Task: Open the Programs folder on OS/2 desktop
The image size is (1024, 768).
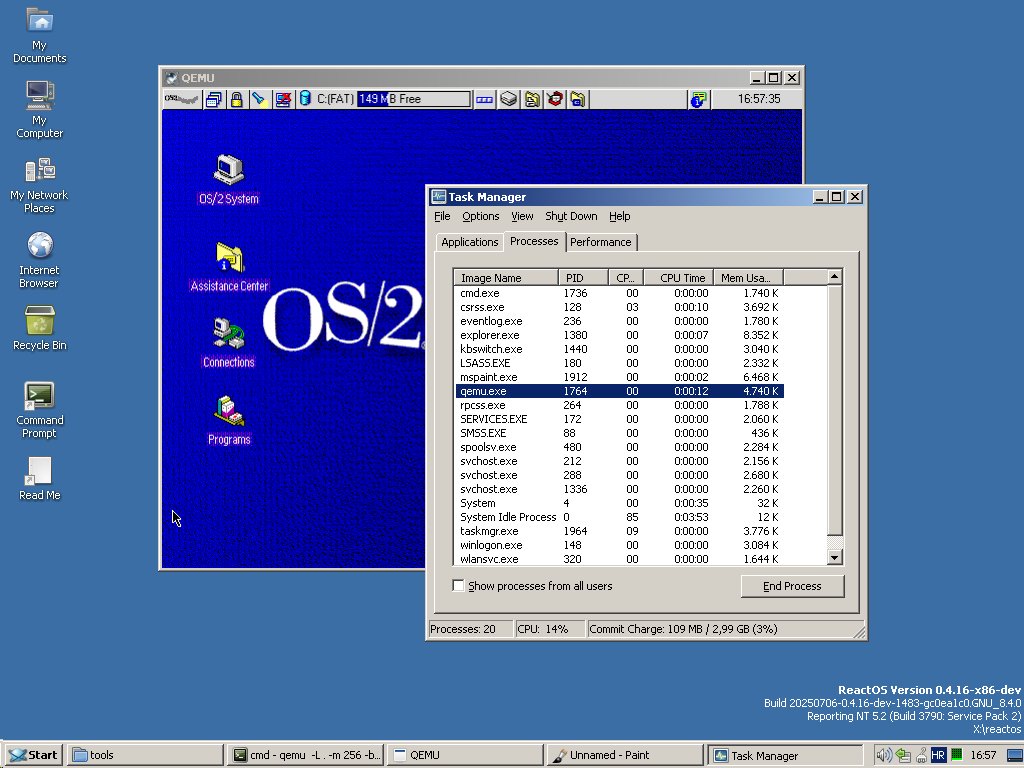Action: click(x=229, y=420)
